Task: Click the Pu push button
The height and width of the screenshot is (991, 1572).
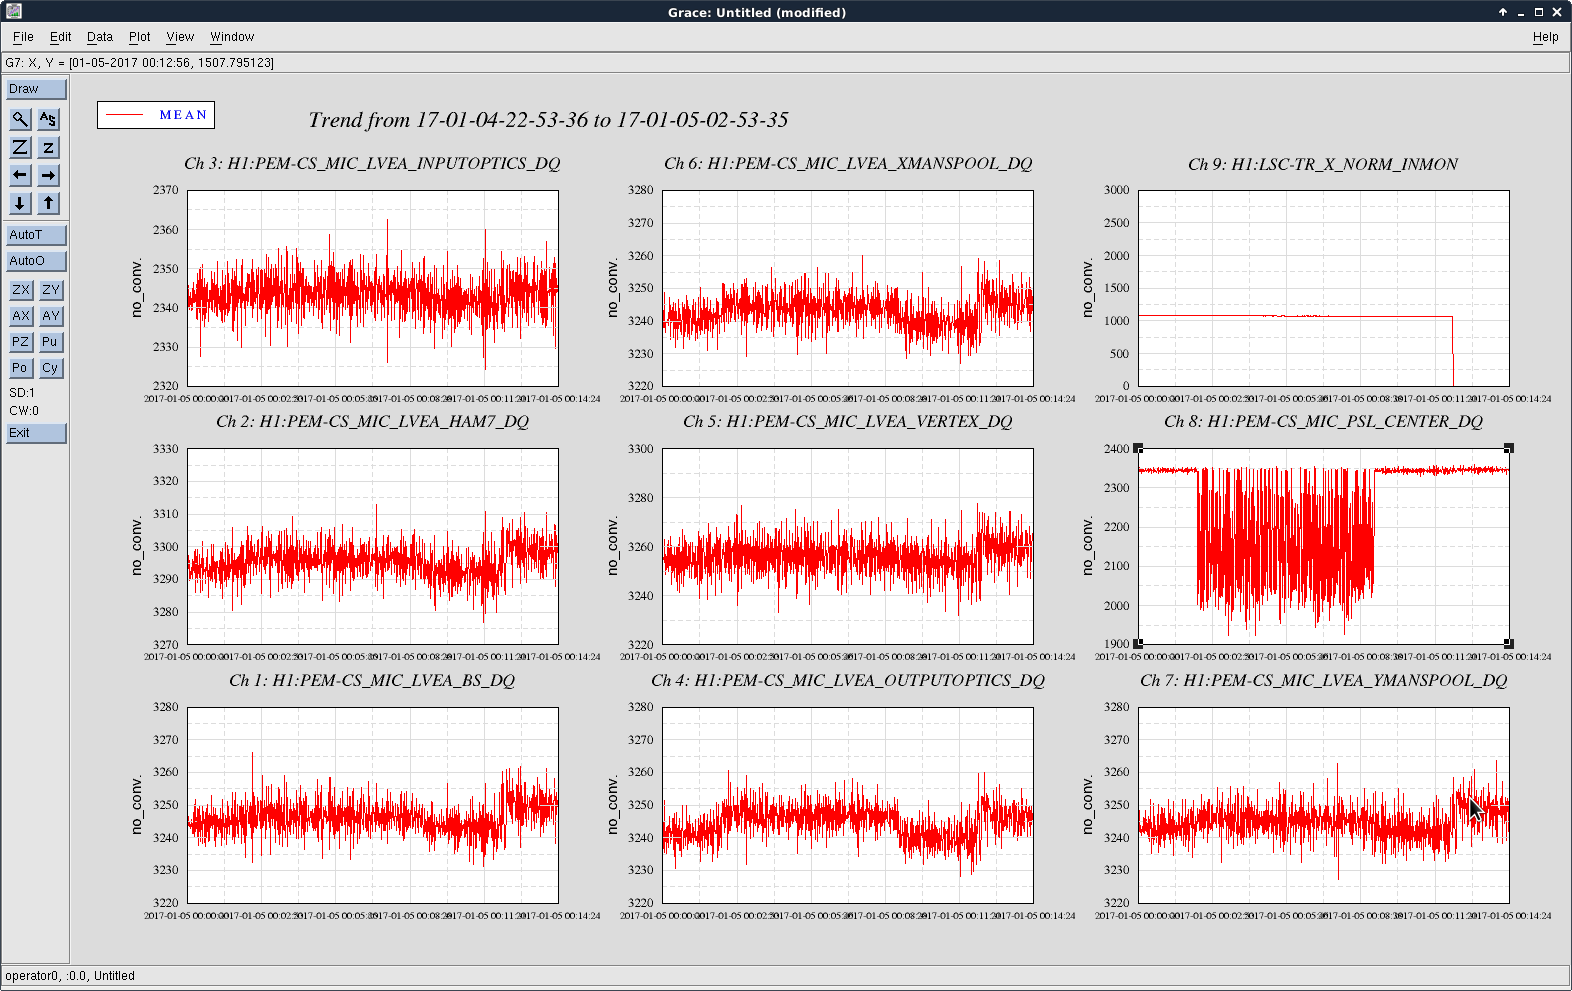Action: [51, 342]
